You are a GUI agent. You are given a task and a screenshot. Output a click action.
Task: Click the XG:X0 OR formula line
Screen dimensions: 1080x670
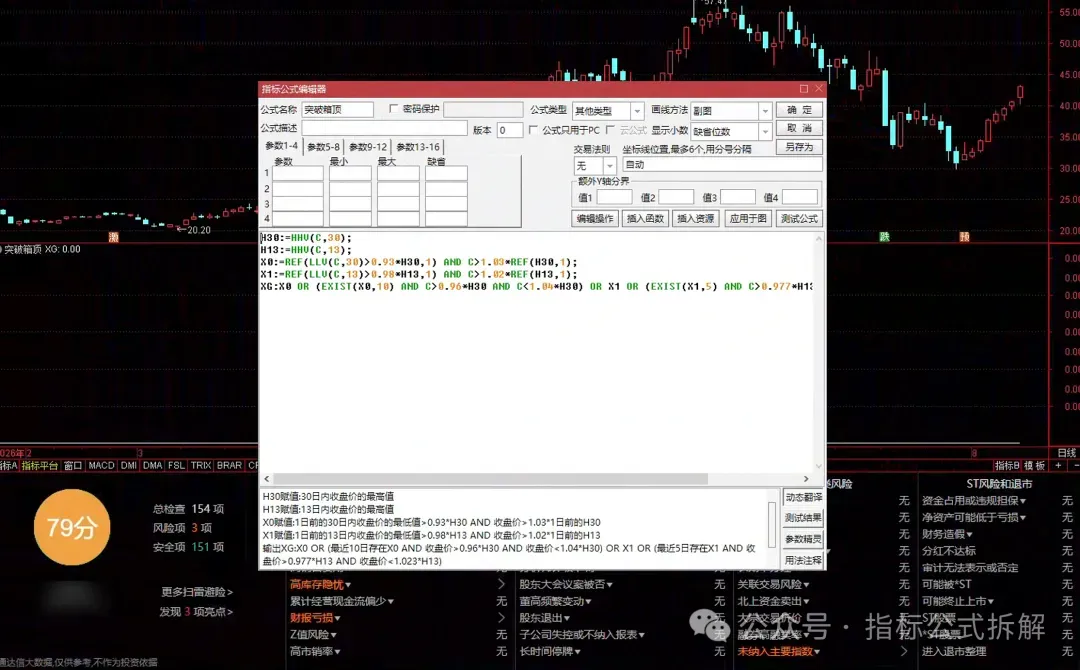click(537, 286)
